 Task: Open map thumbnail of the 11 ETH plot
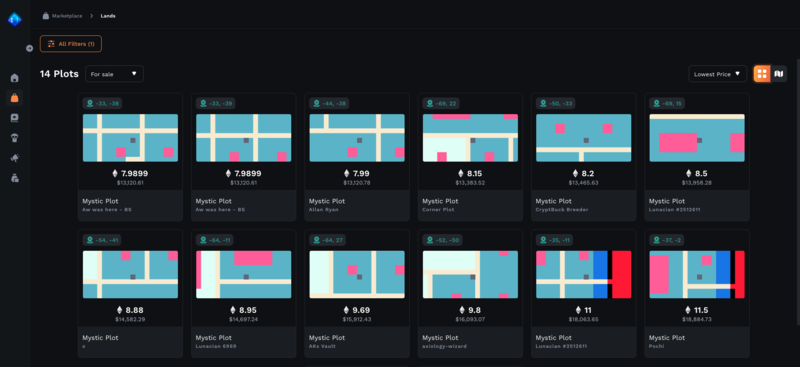(x=584, y=274)
